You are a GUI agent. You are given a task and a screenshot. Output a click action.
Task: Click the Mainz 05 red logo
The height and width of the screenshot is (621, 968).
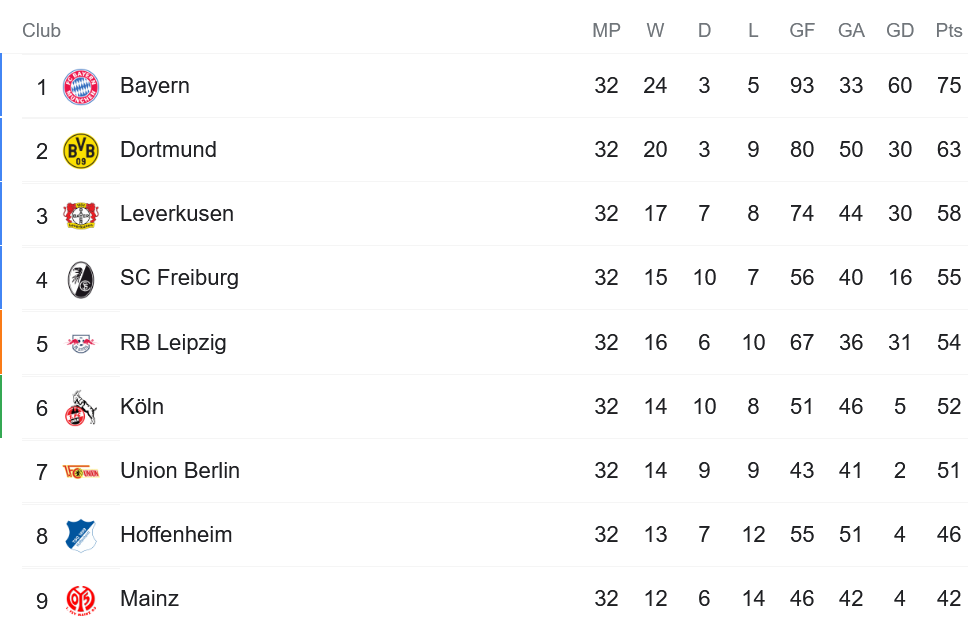pyautogui.click(x=81, y=599)
